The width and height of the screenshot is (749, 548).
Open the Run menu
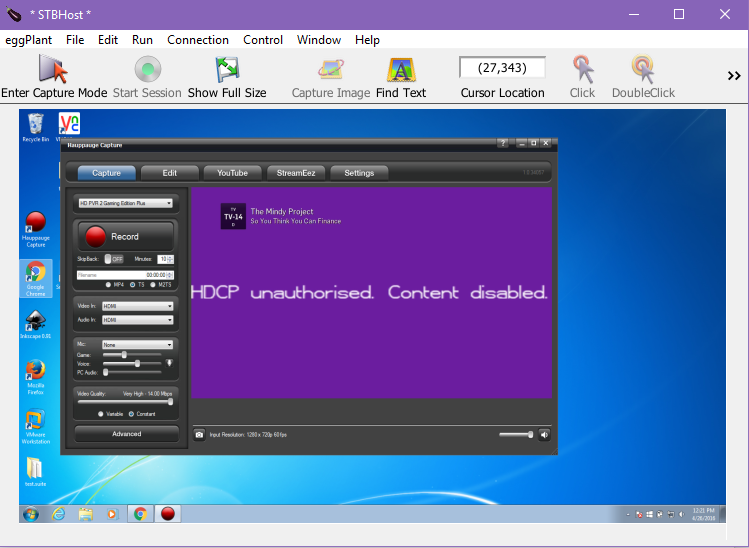pos(142,40)
